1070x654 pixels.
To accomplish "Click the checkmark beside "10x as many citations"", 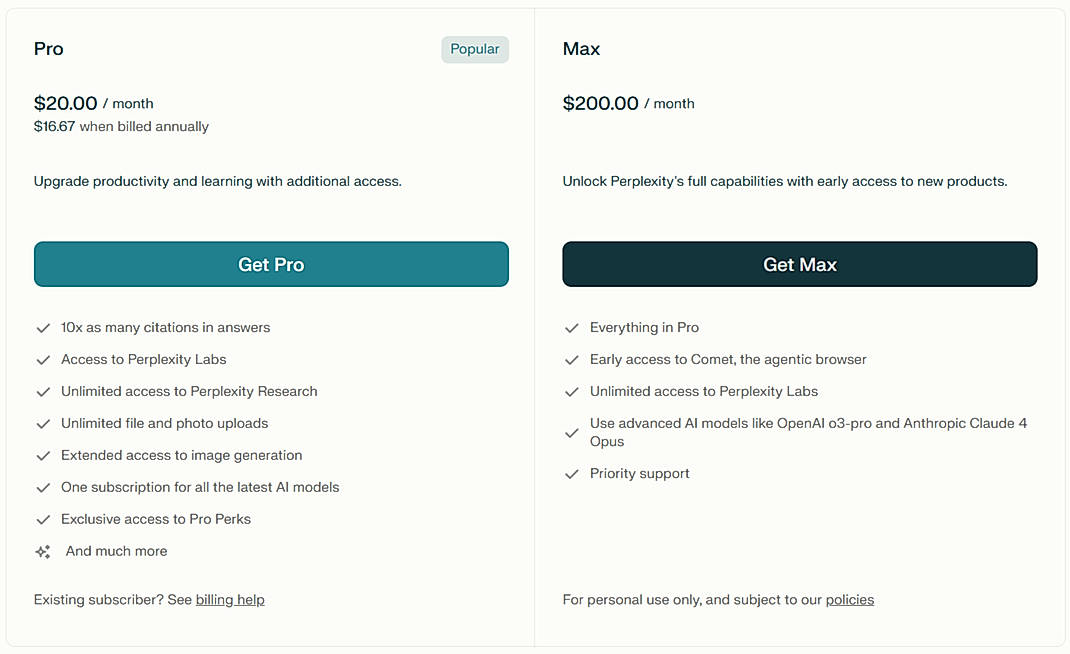I will click(x=44, y=327).
